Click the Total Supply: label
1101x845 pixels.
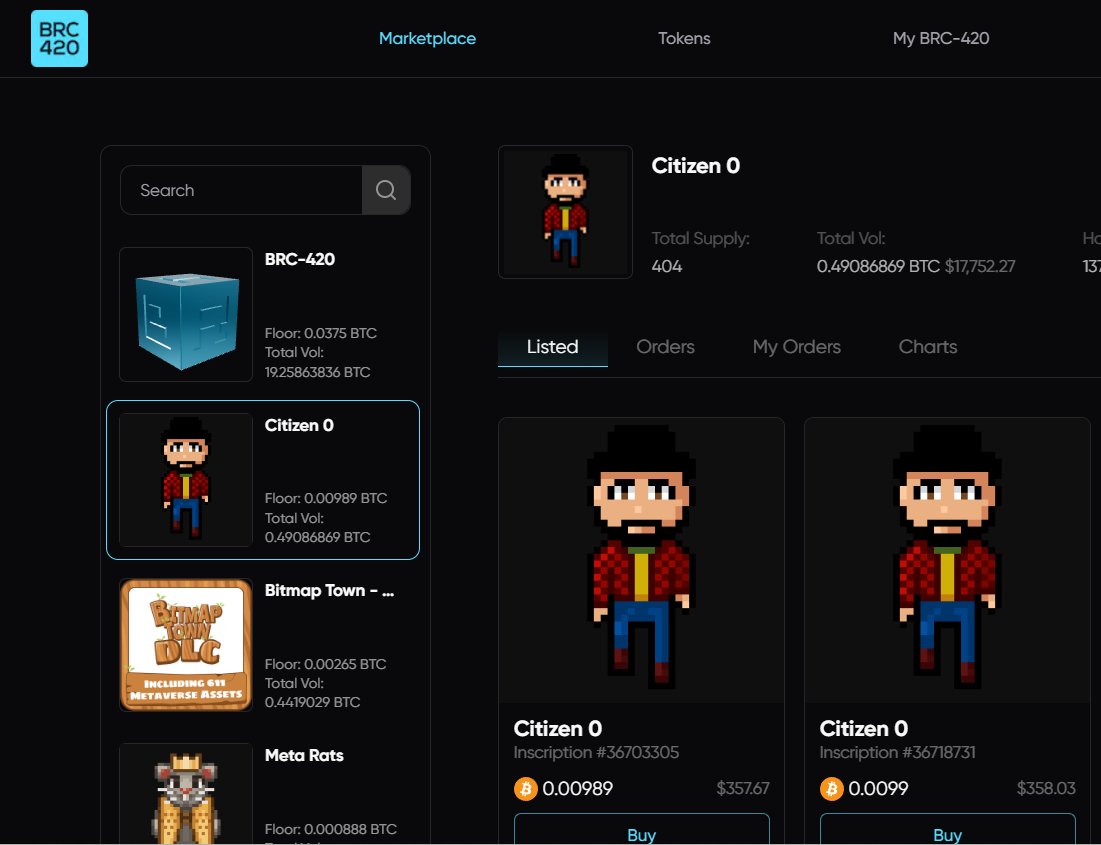pyautogui.click(x=701, y=239)
